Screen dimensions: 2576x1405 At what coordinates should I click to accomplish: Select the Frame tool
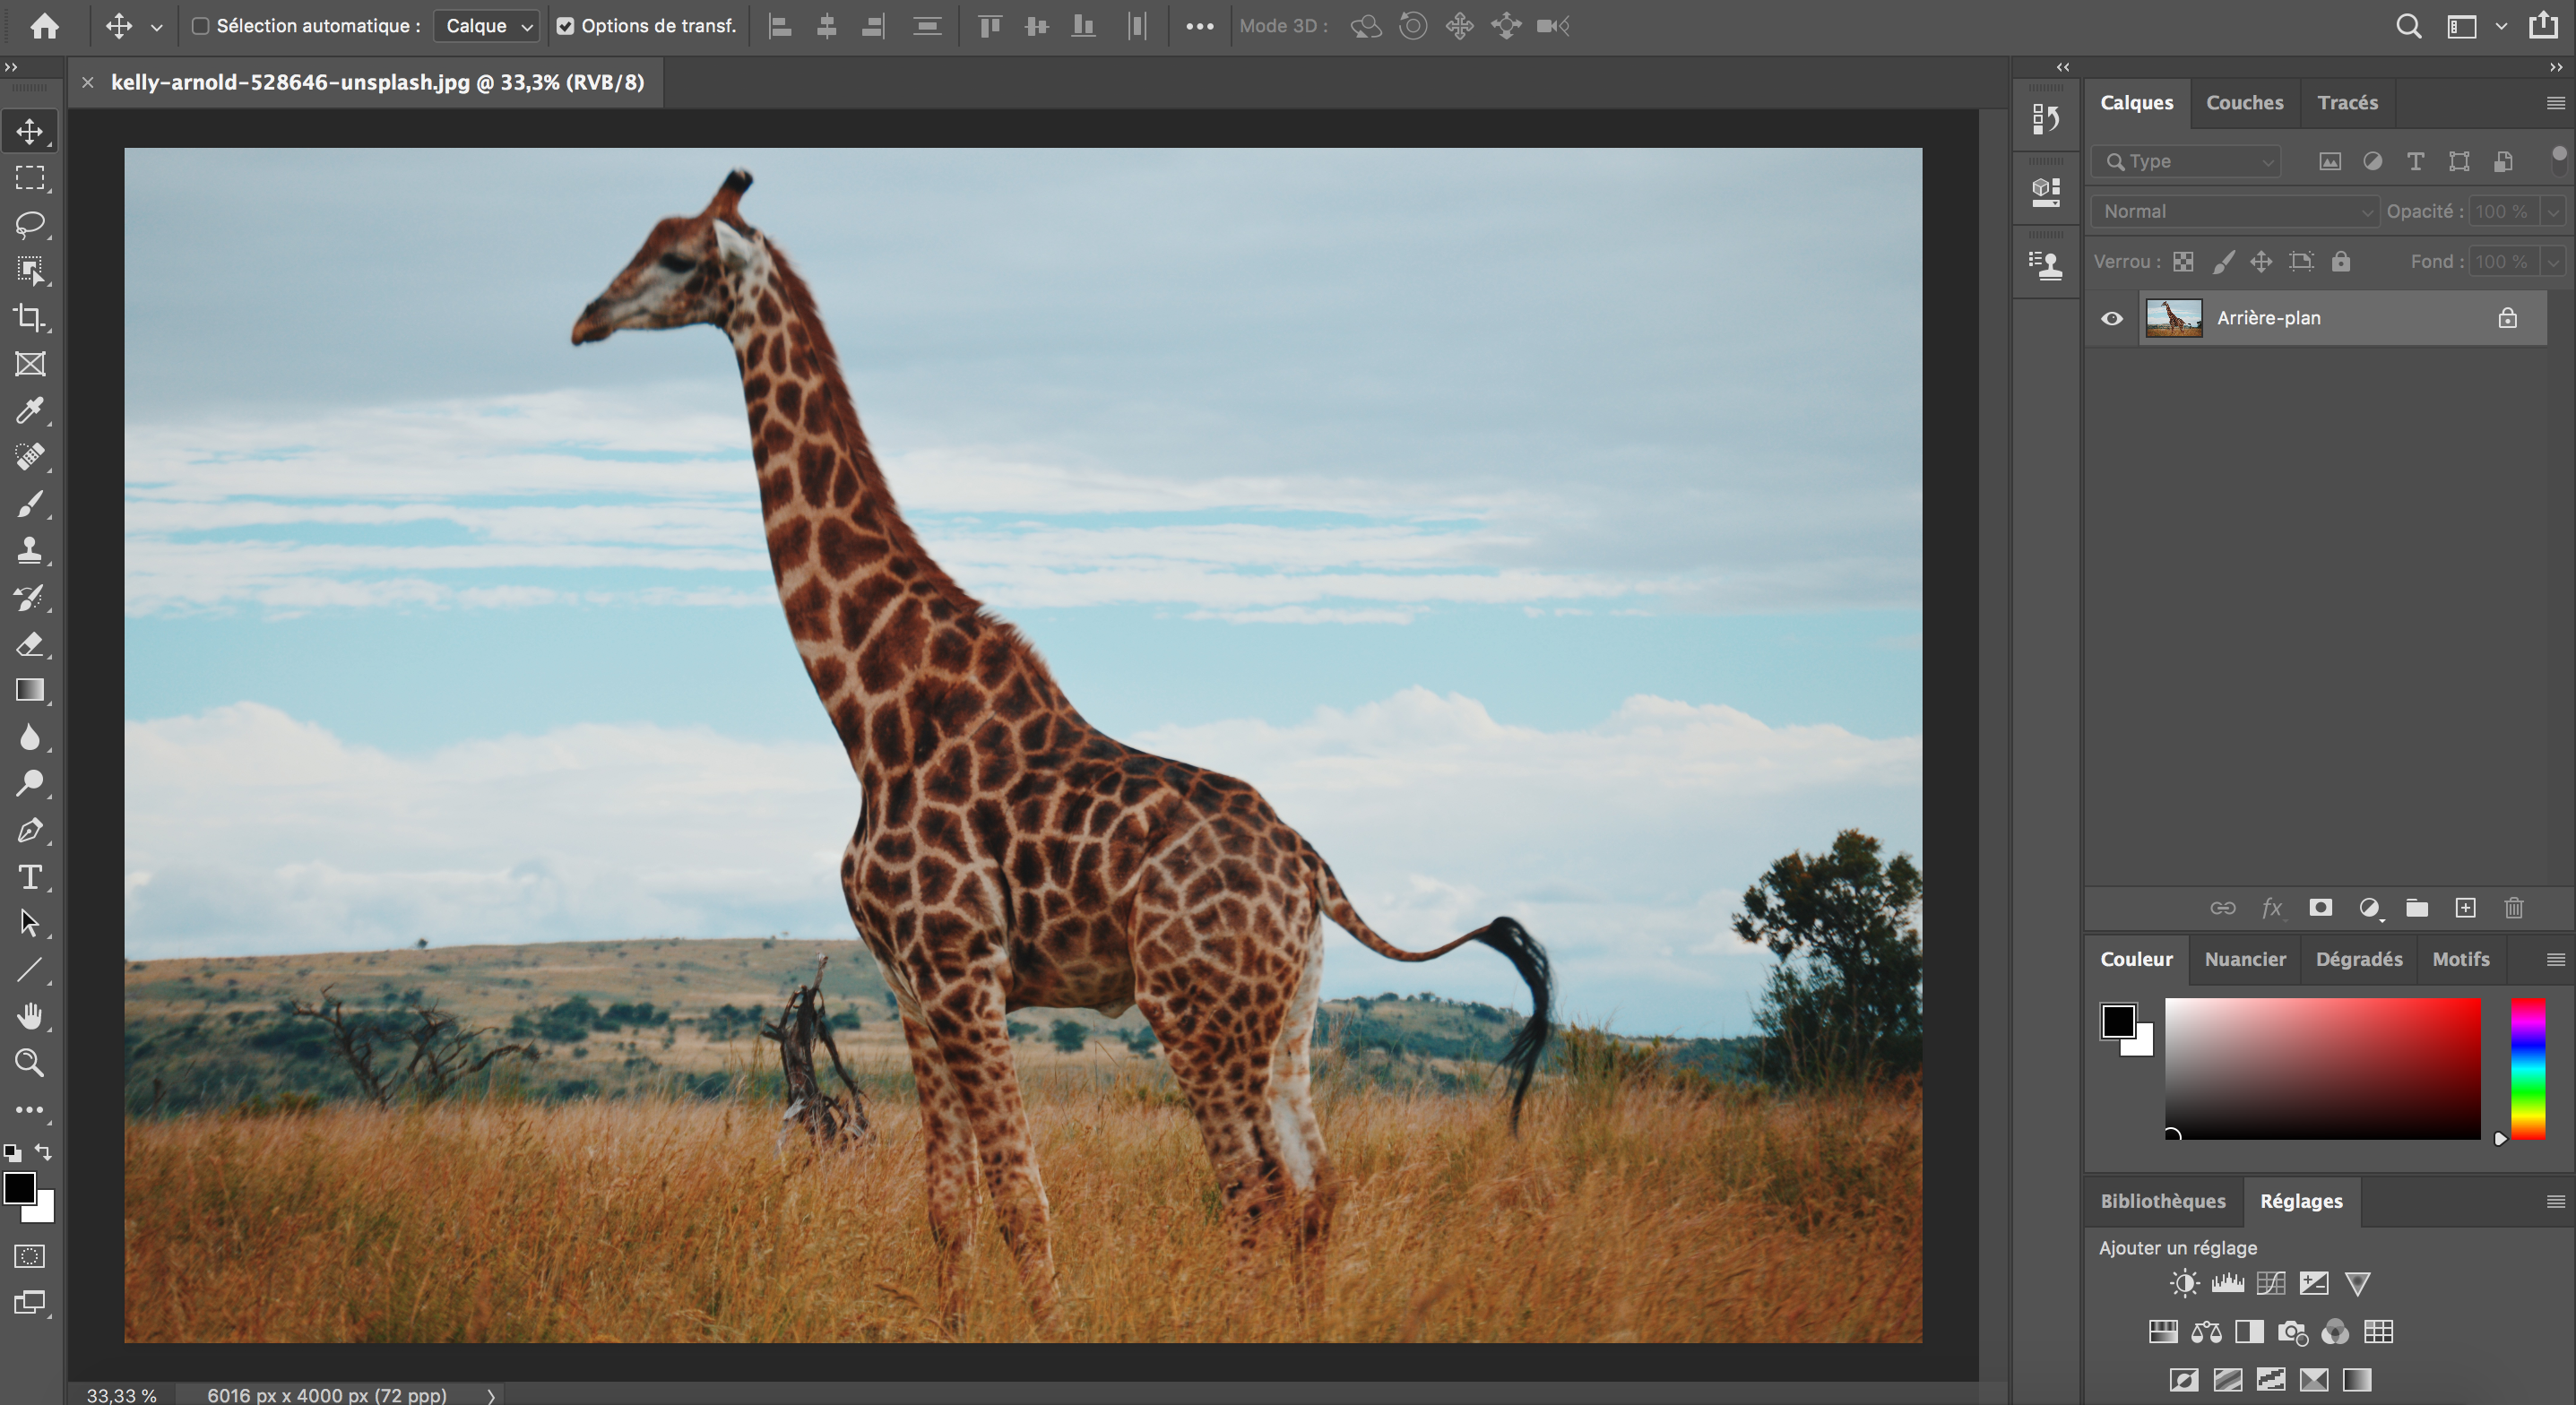coord(30,364)
